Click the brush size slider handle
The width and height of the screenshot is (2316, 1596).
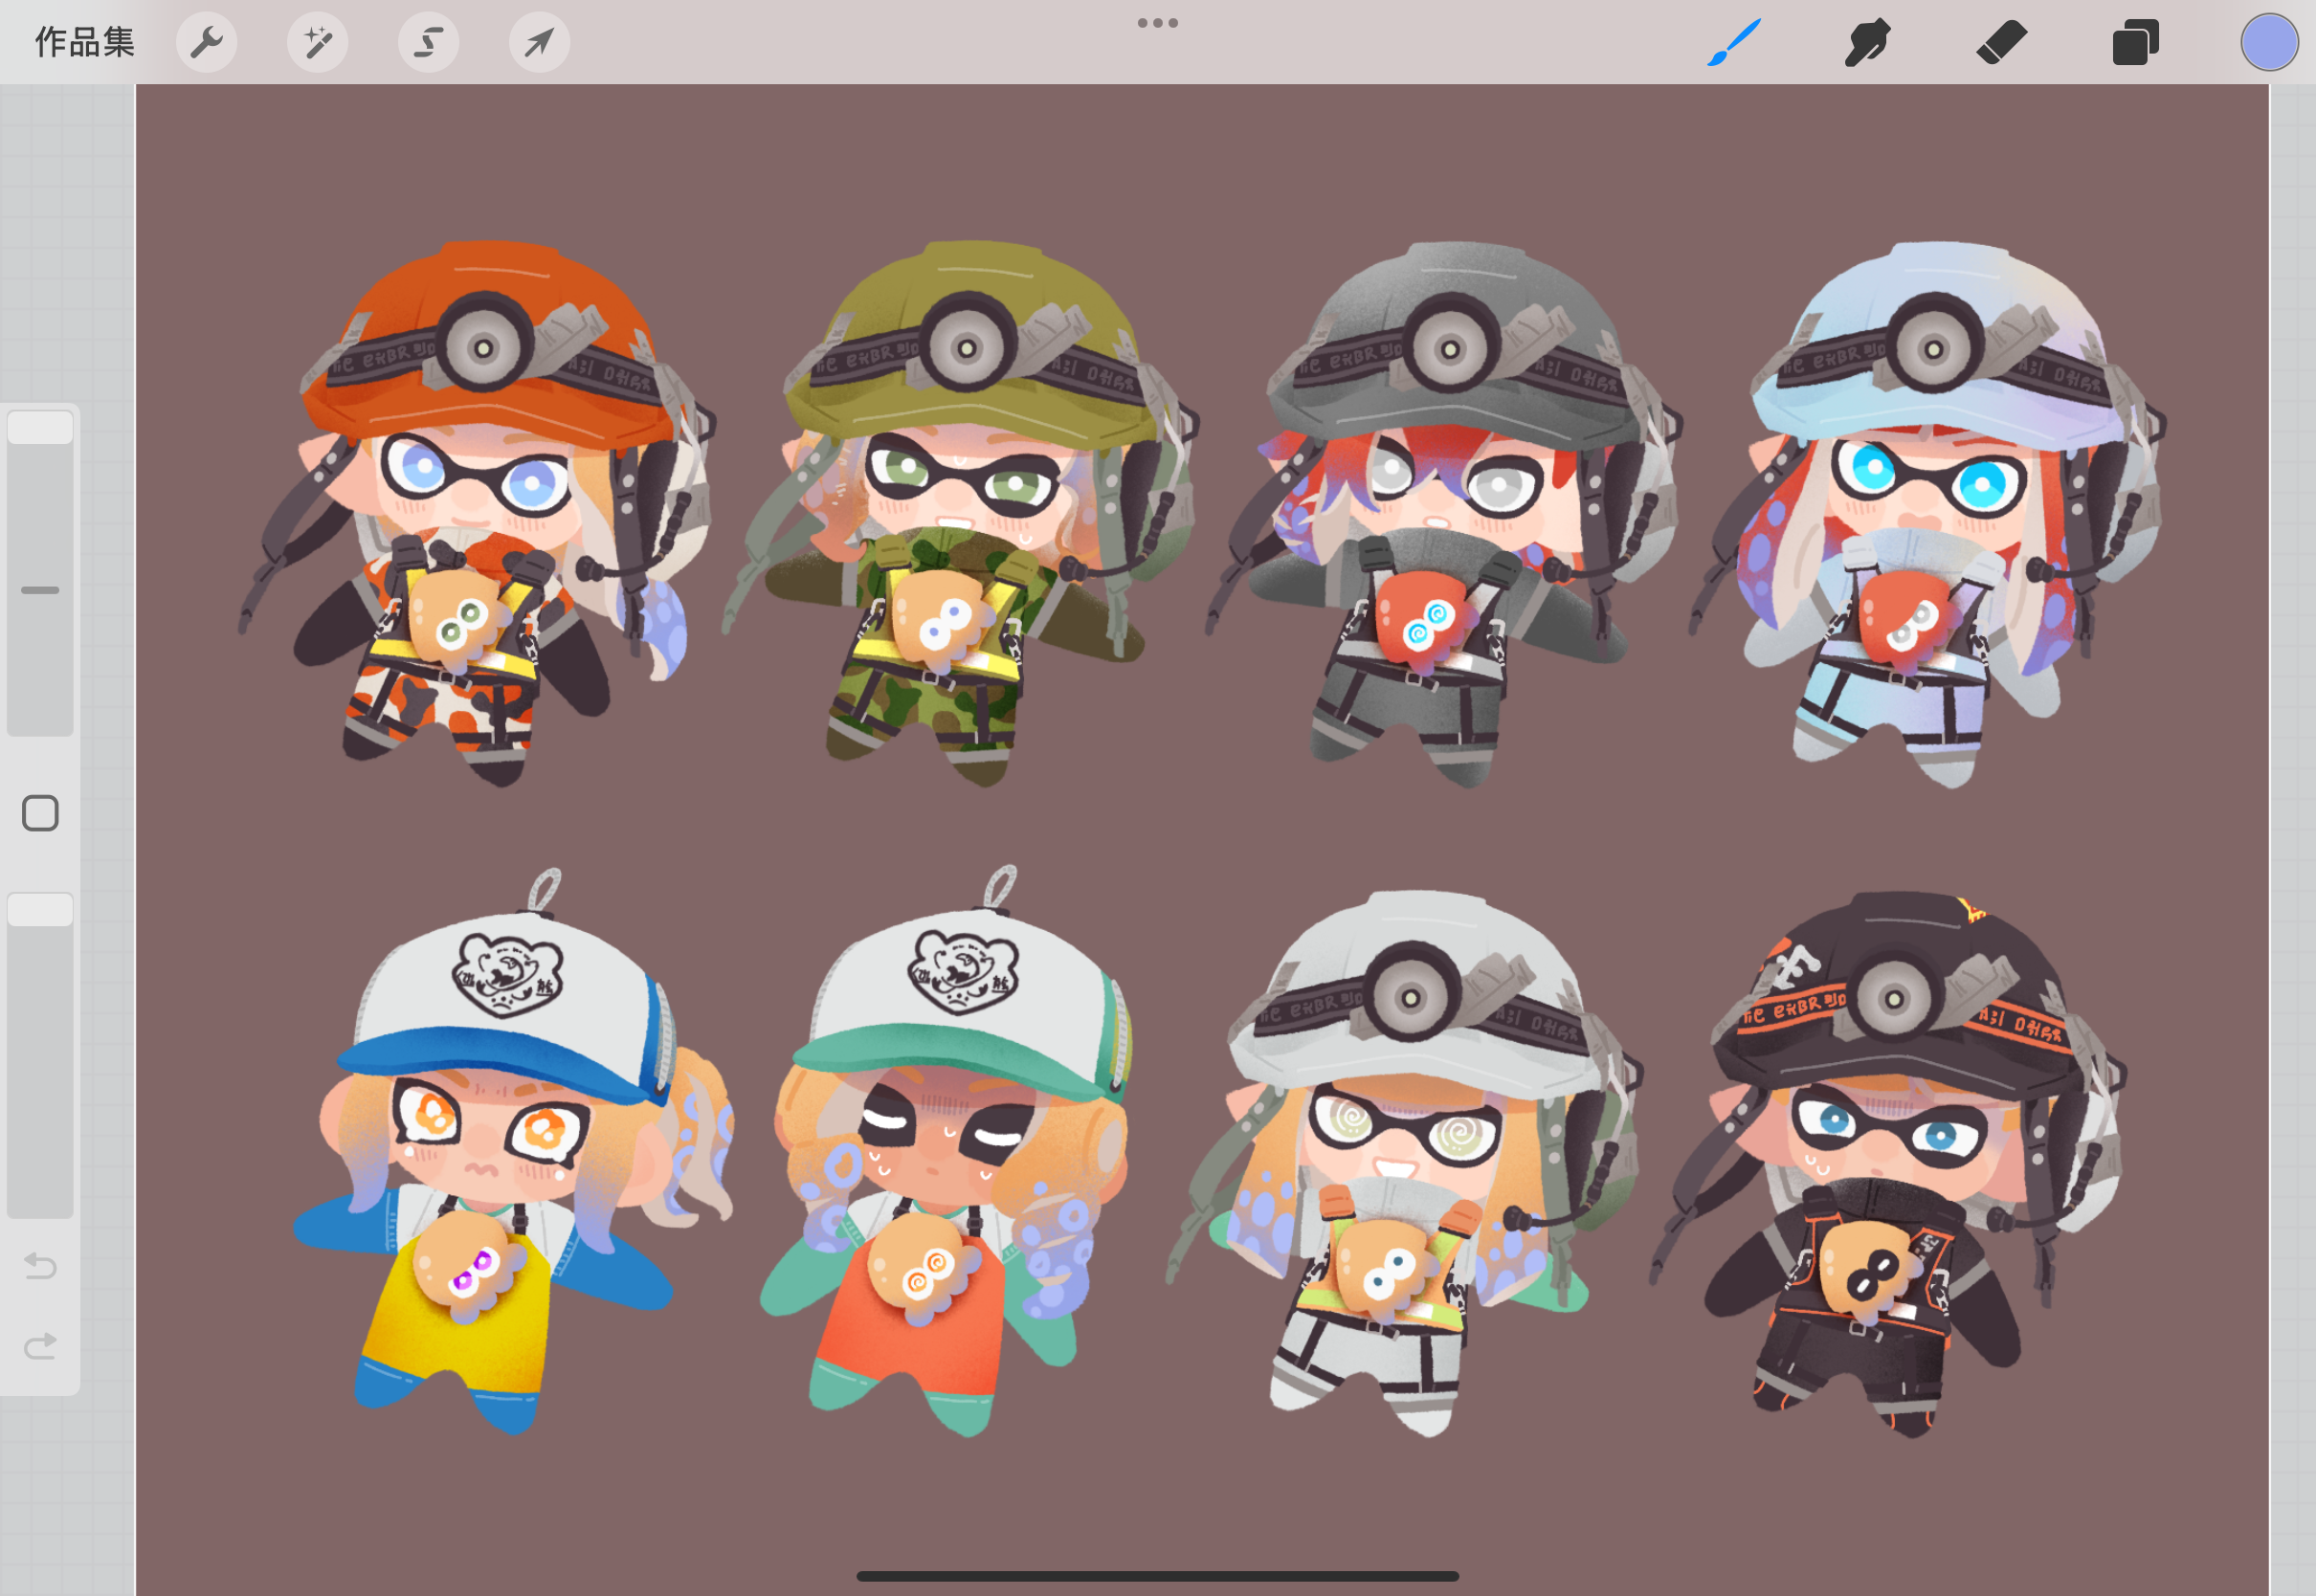(40, 427)
